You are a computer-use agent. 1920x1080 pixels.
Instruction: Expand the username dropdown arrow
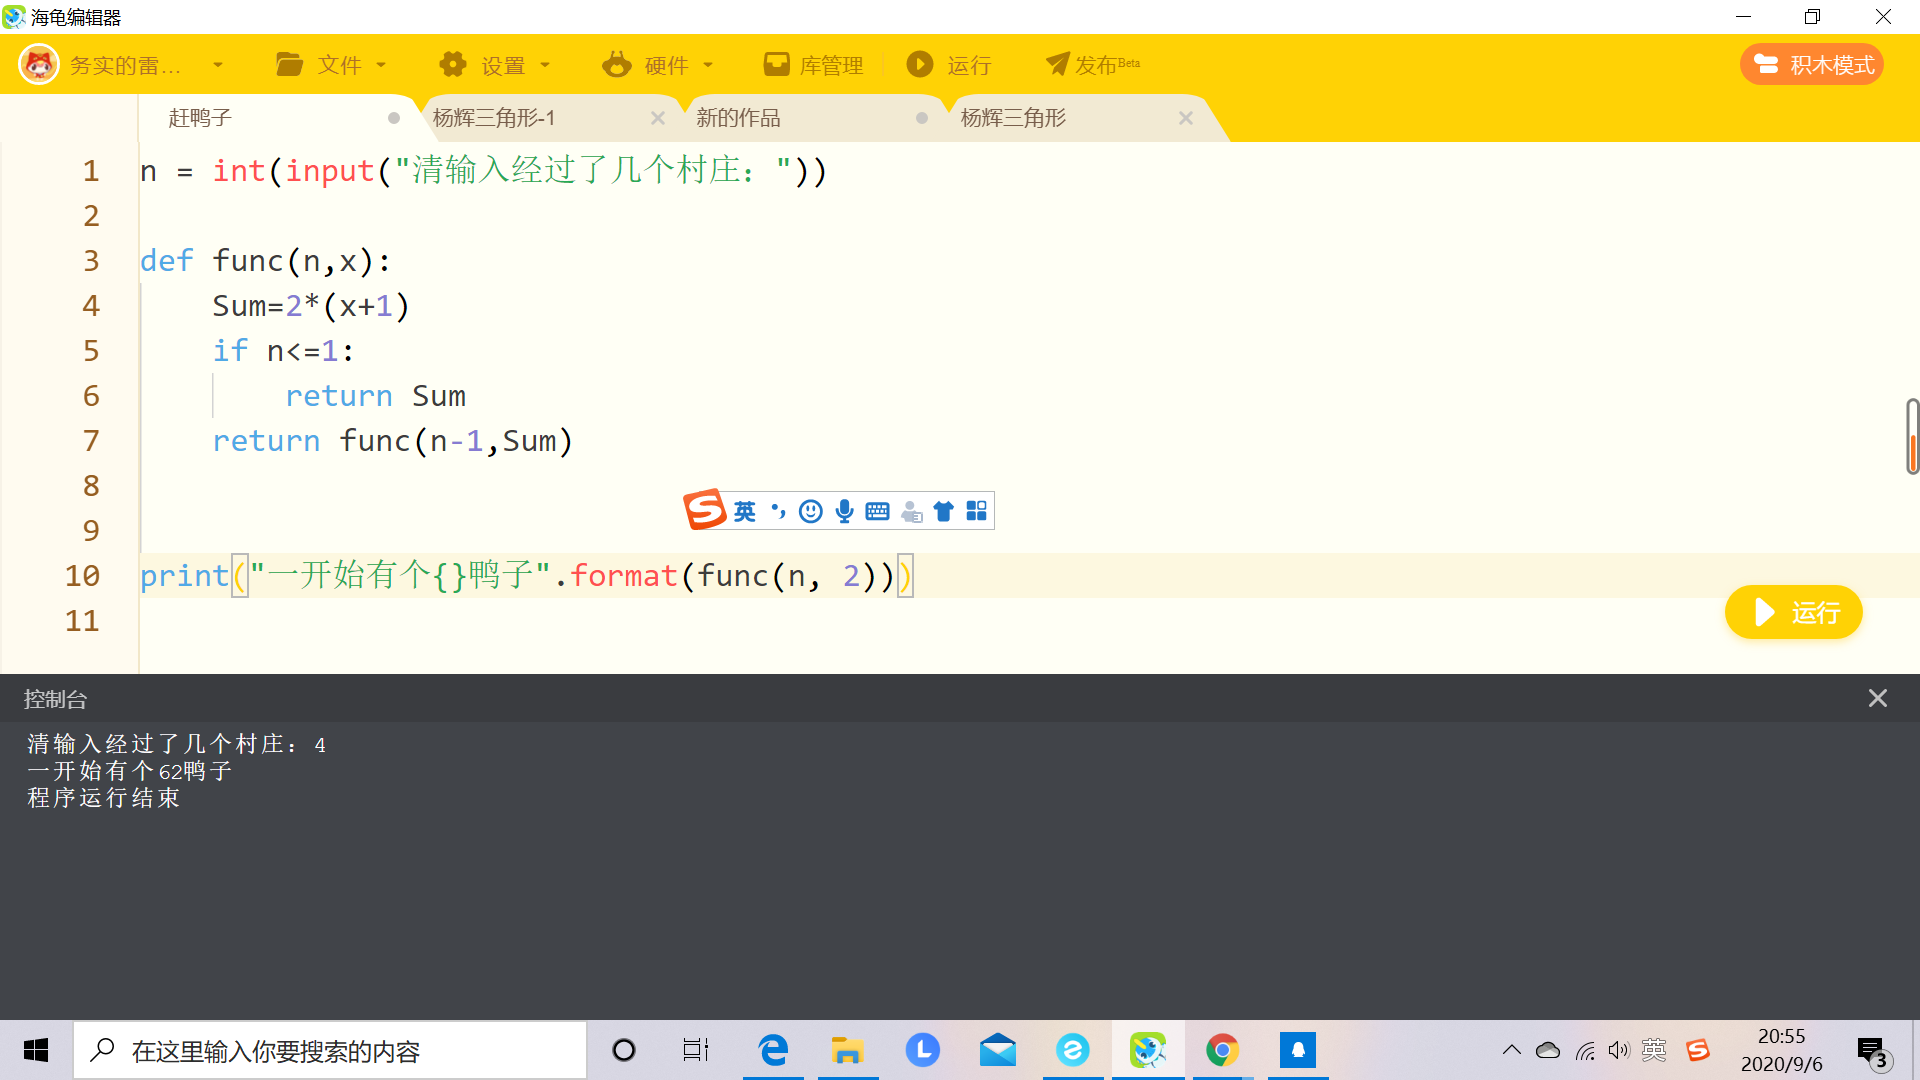click(218, 65)
